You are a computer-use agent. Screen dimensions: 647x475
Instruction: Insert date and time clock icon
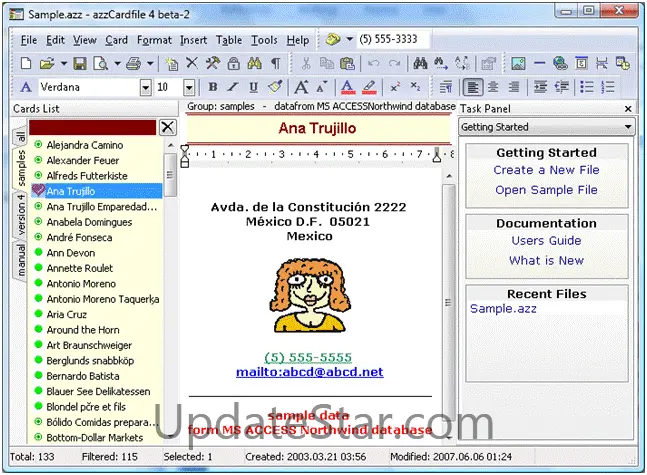[x=623, y=63]
